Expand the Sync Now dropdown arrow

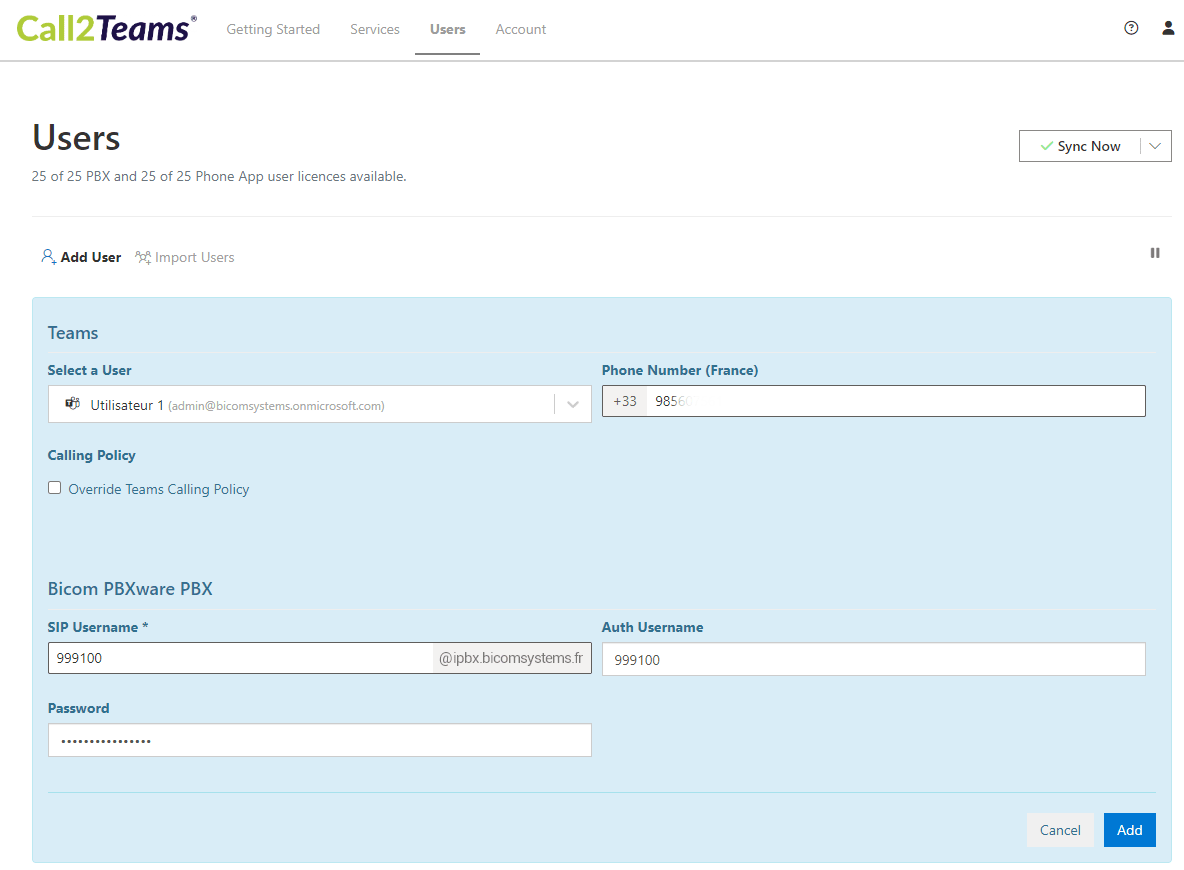(x=1155, y=146)
